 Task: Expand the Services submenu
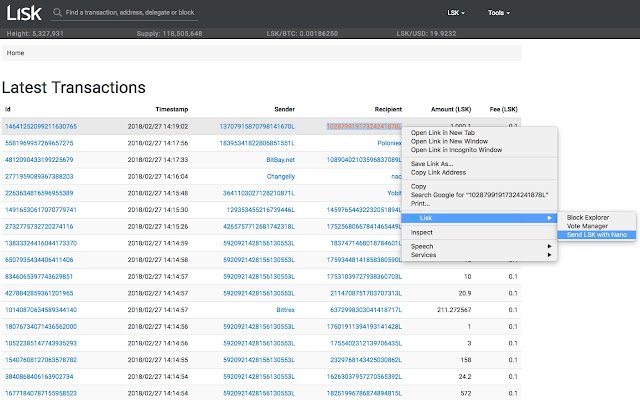click(479, 255)
